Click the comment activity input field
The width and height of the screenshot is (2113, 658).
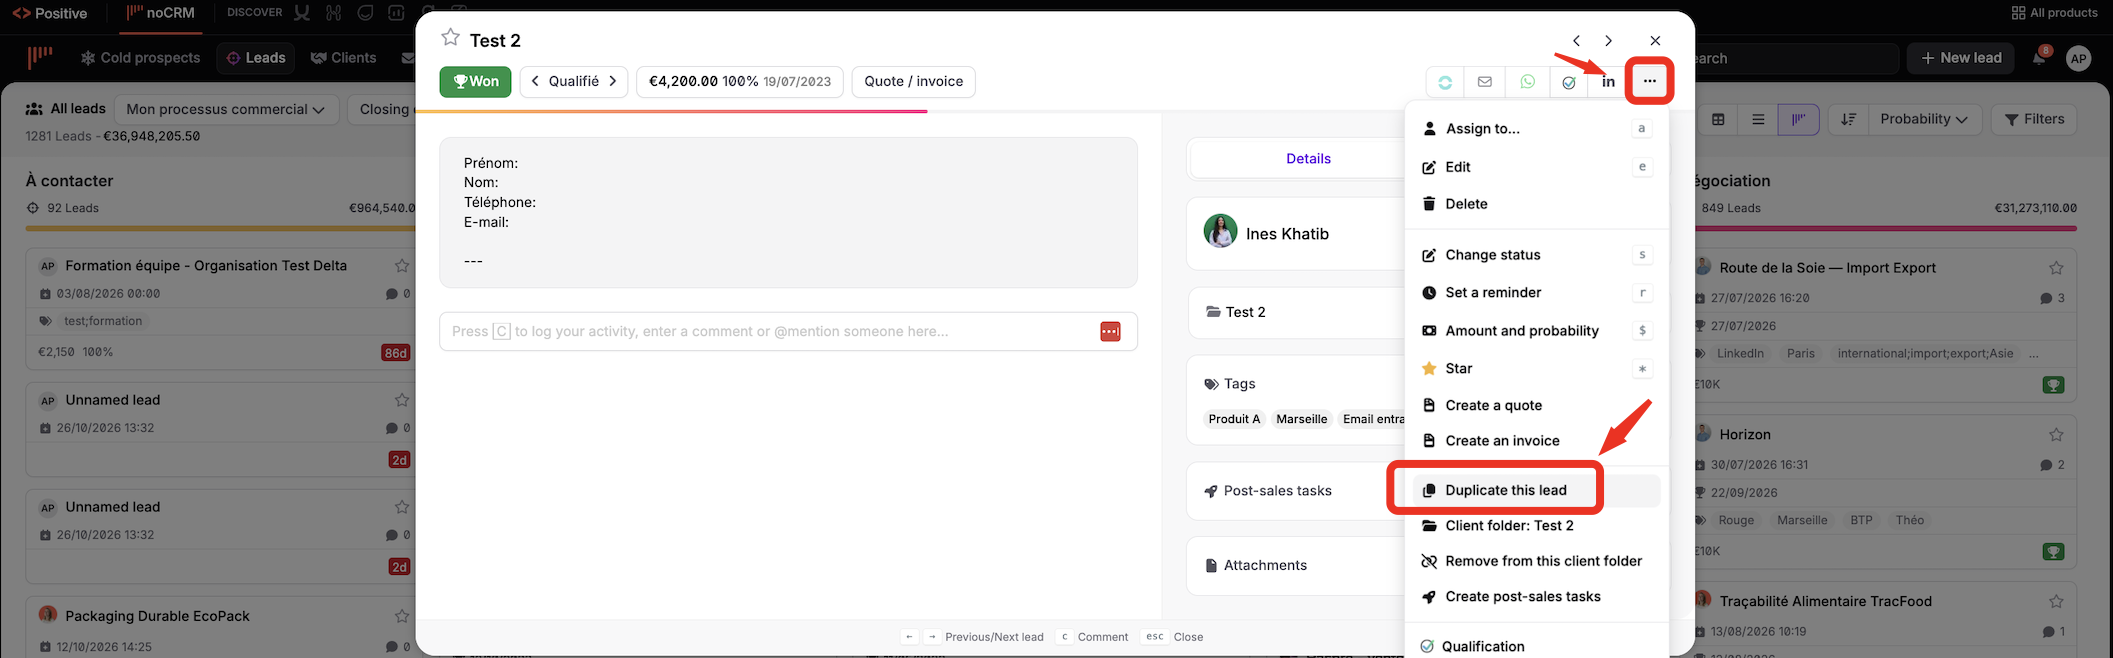point(788,332)
